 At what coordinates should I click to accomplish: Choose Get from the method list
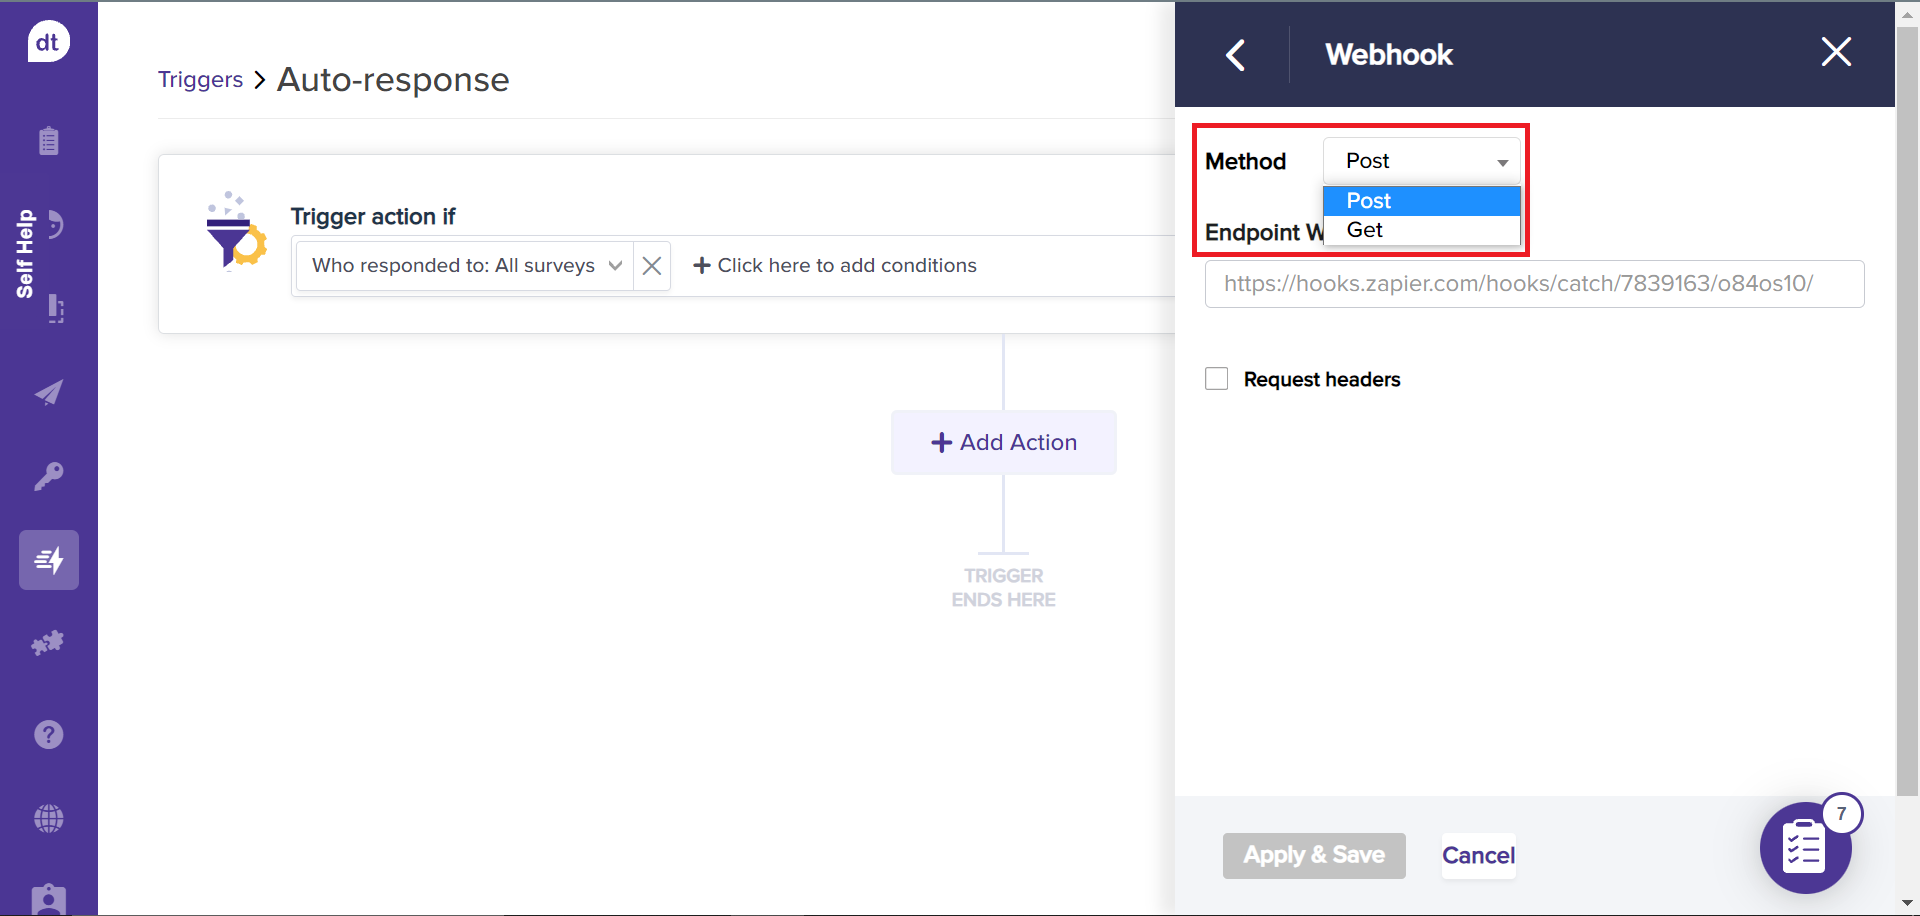tap(1365, 230)
